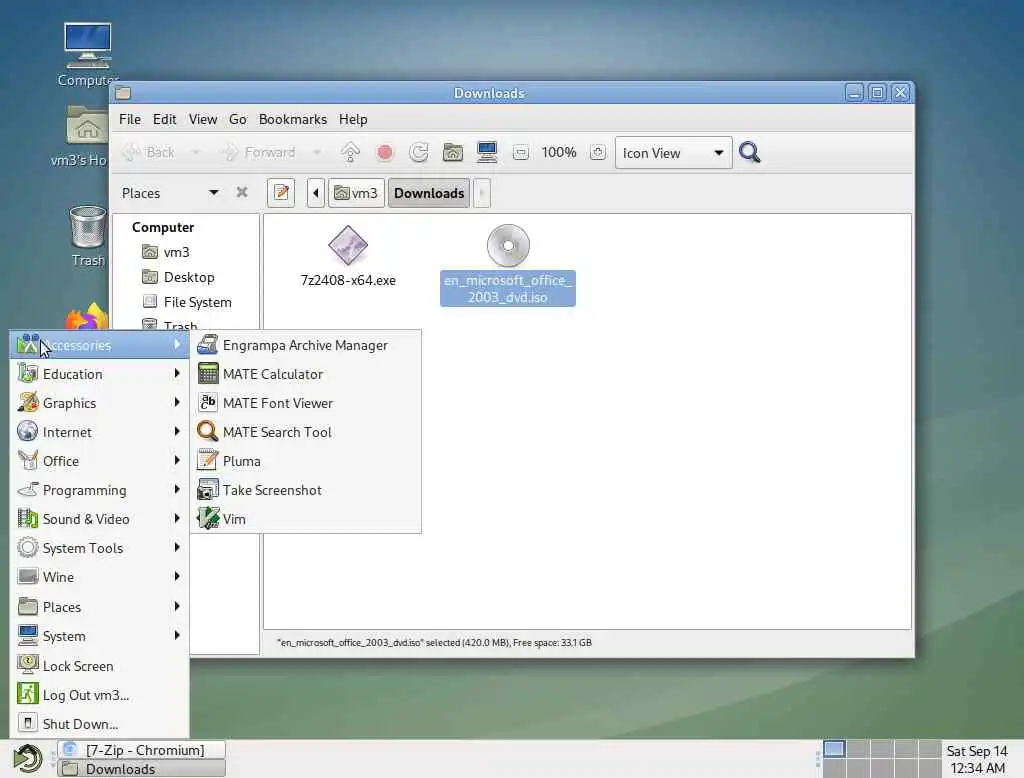Select the en_microsoft_office_2003_dvd.iso file
This screenshot has height=778, width=1024.
(x=507, y=265)
